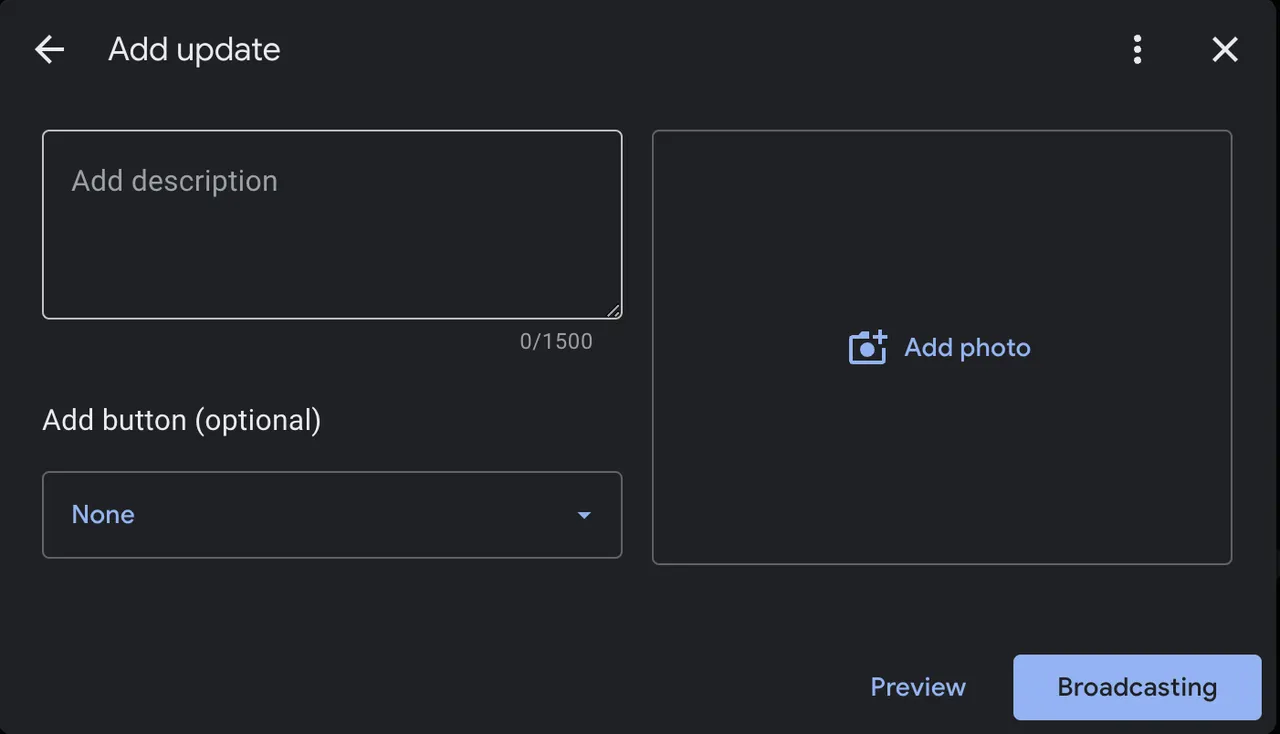Click the 'Add update' dialog title

coord(194,49)
